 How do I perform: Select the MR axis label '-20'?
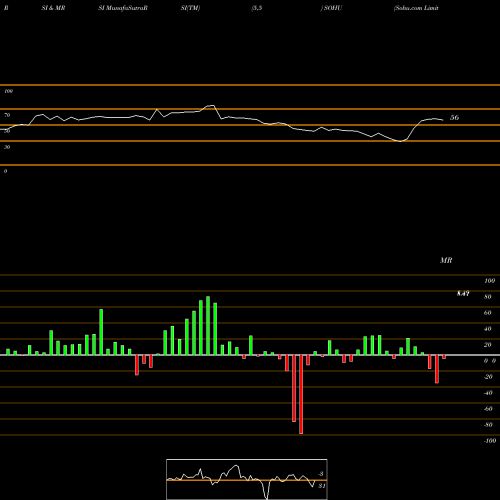[x=488, y=377]
